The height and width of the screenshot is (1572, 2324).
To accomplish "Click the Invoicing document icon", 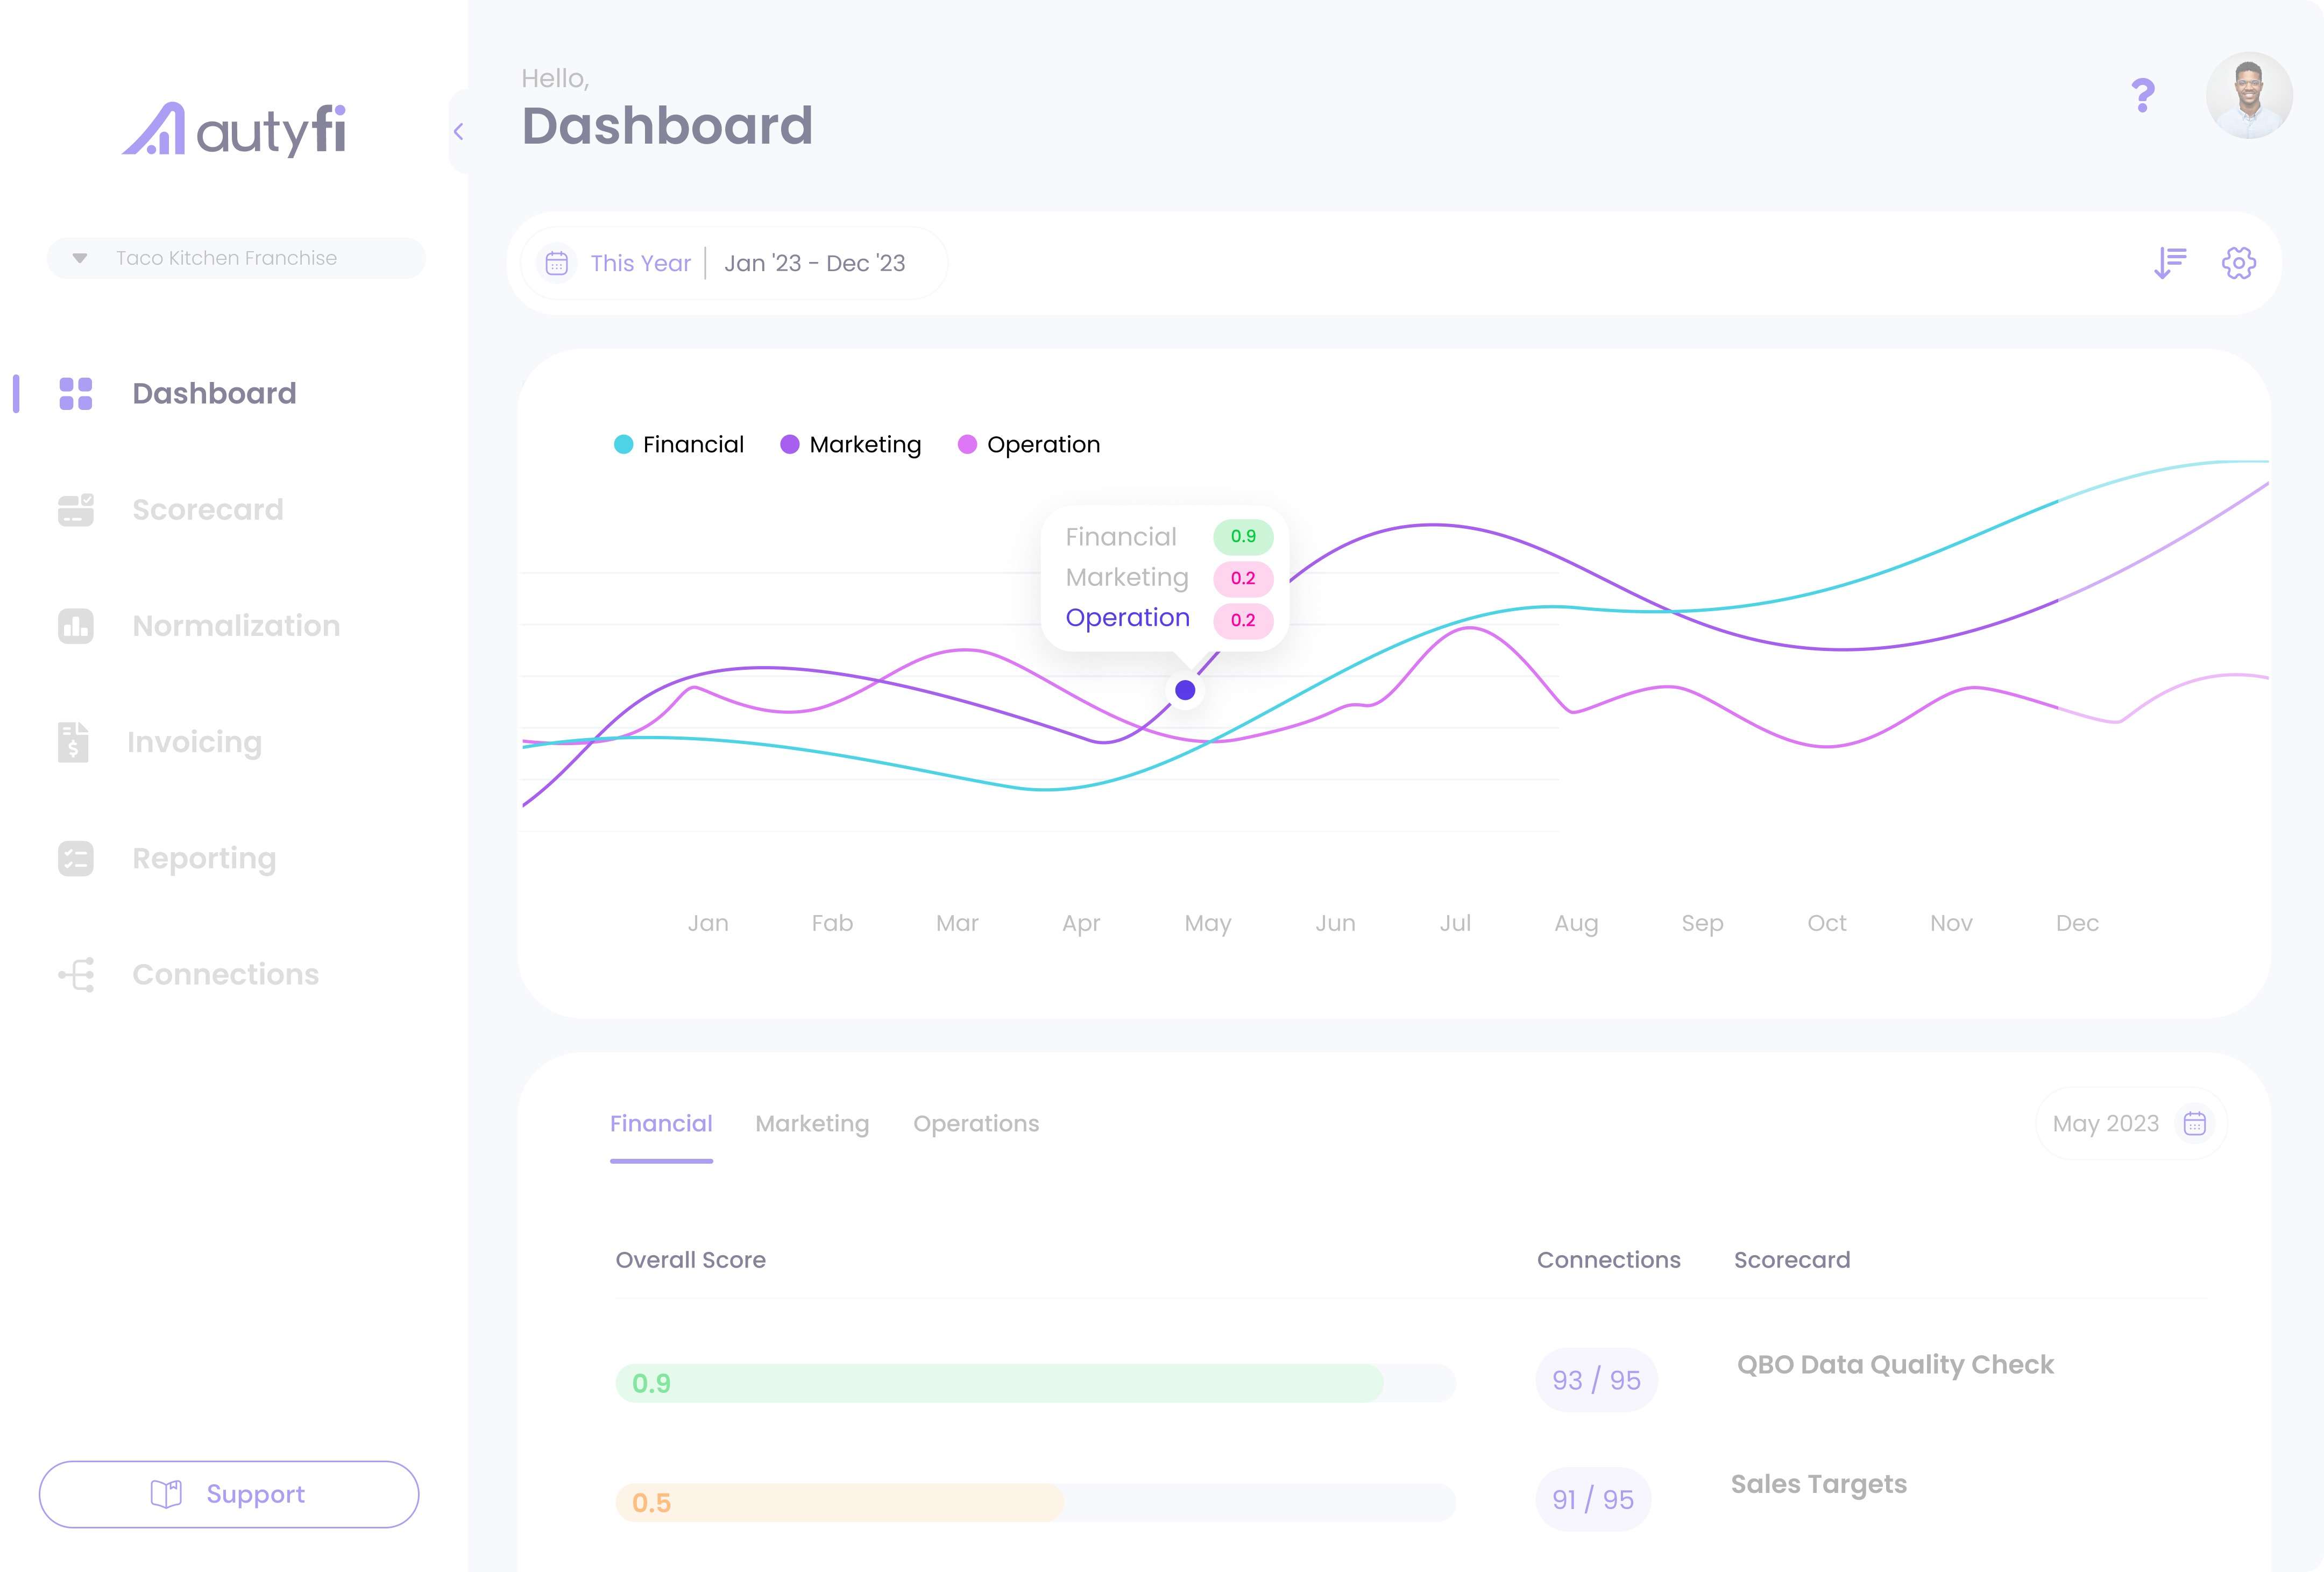I will (x=73, y=742).
